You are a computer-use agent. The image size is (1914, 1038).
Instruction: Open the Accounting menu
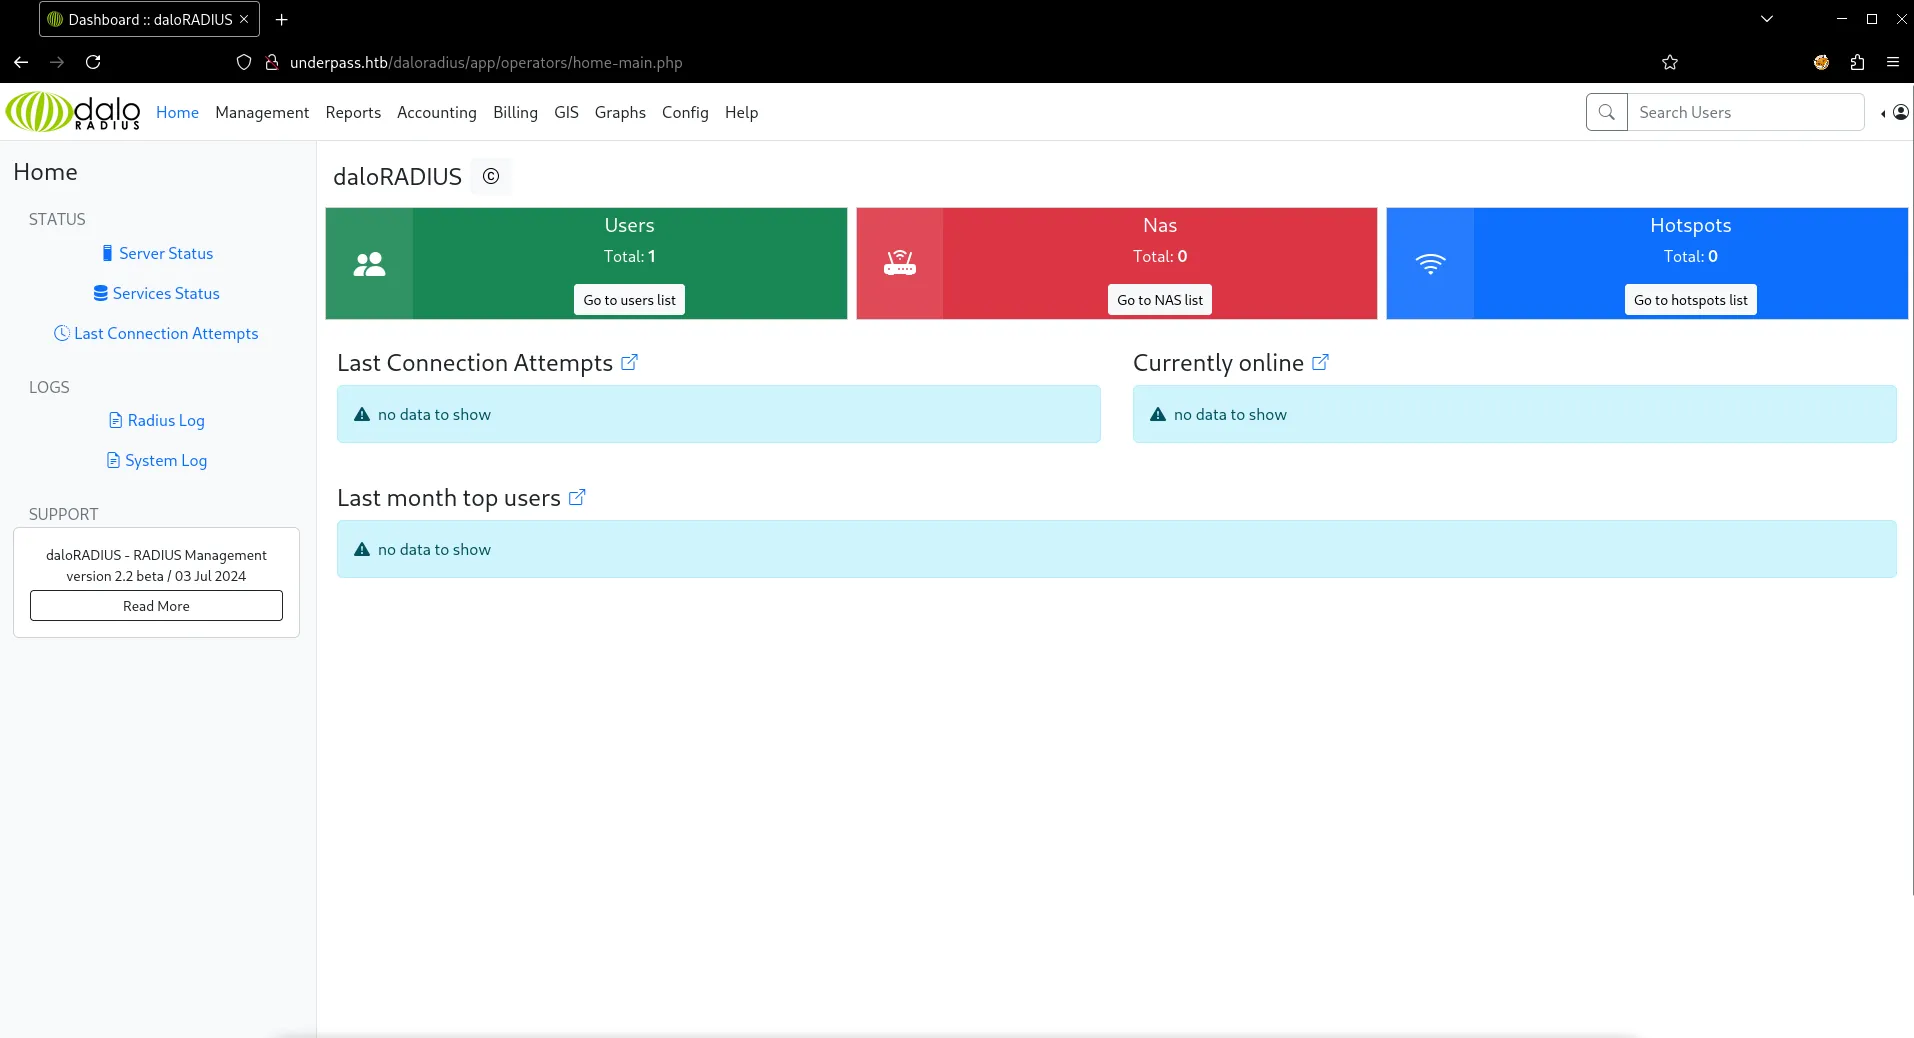pyautogui.click(x=437, y=112)
